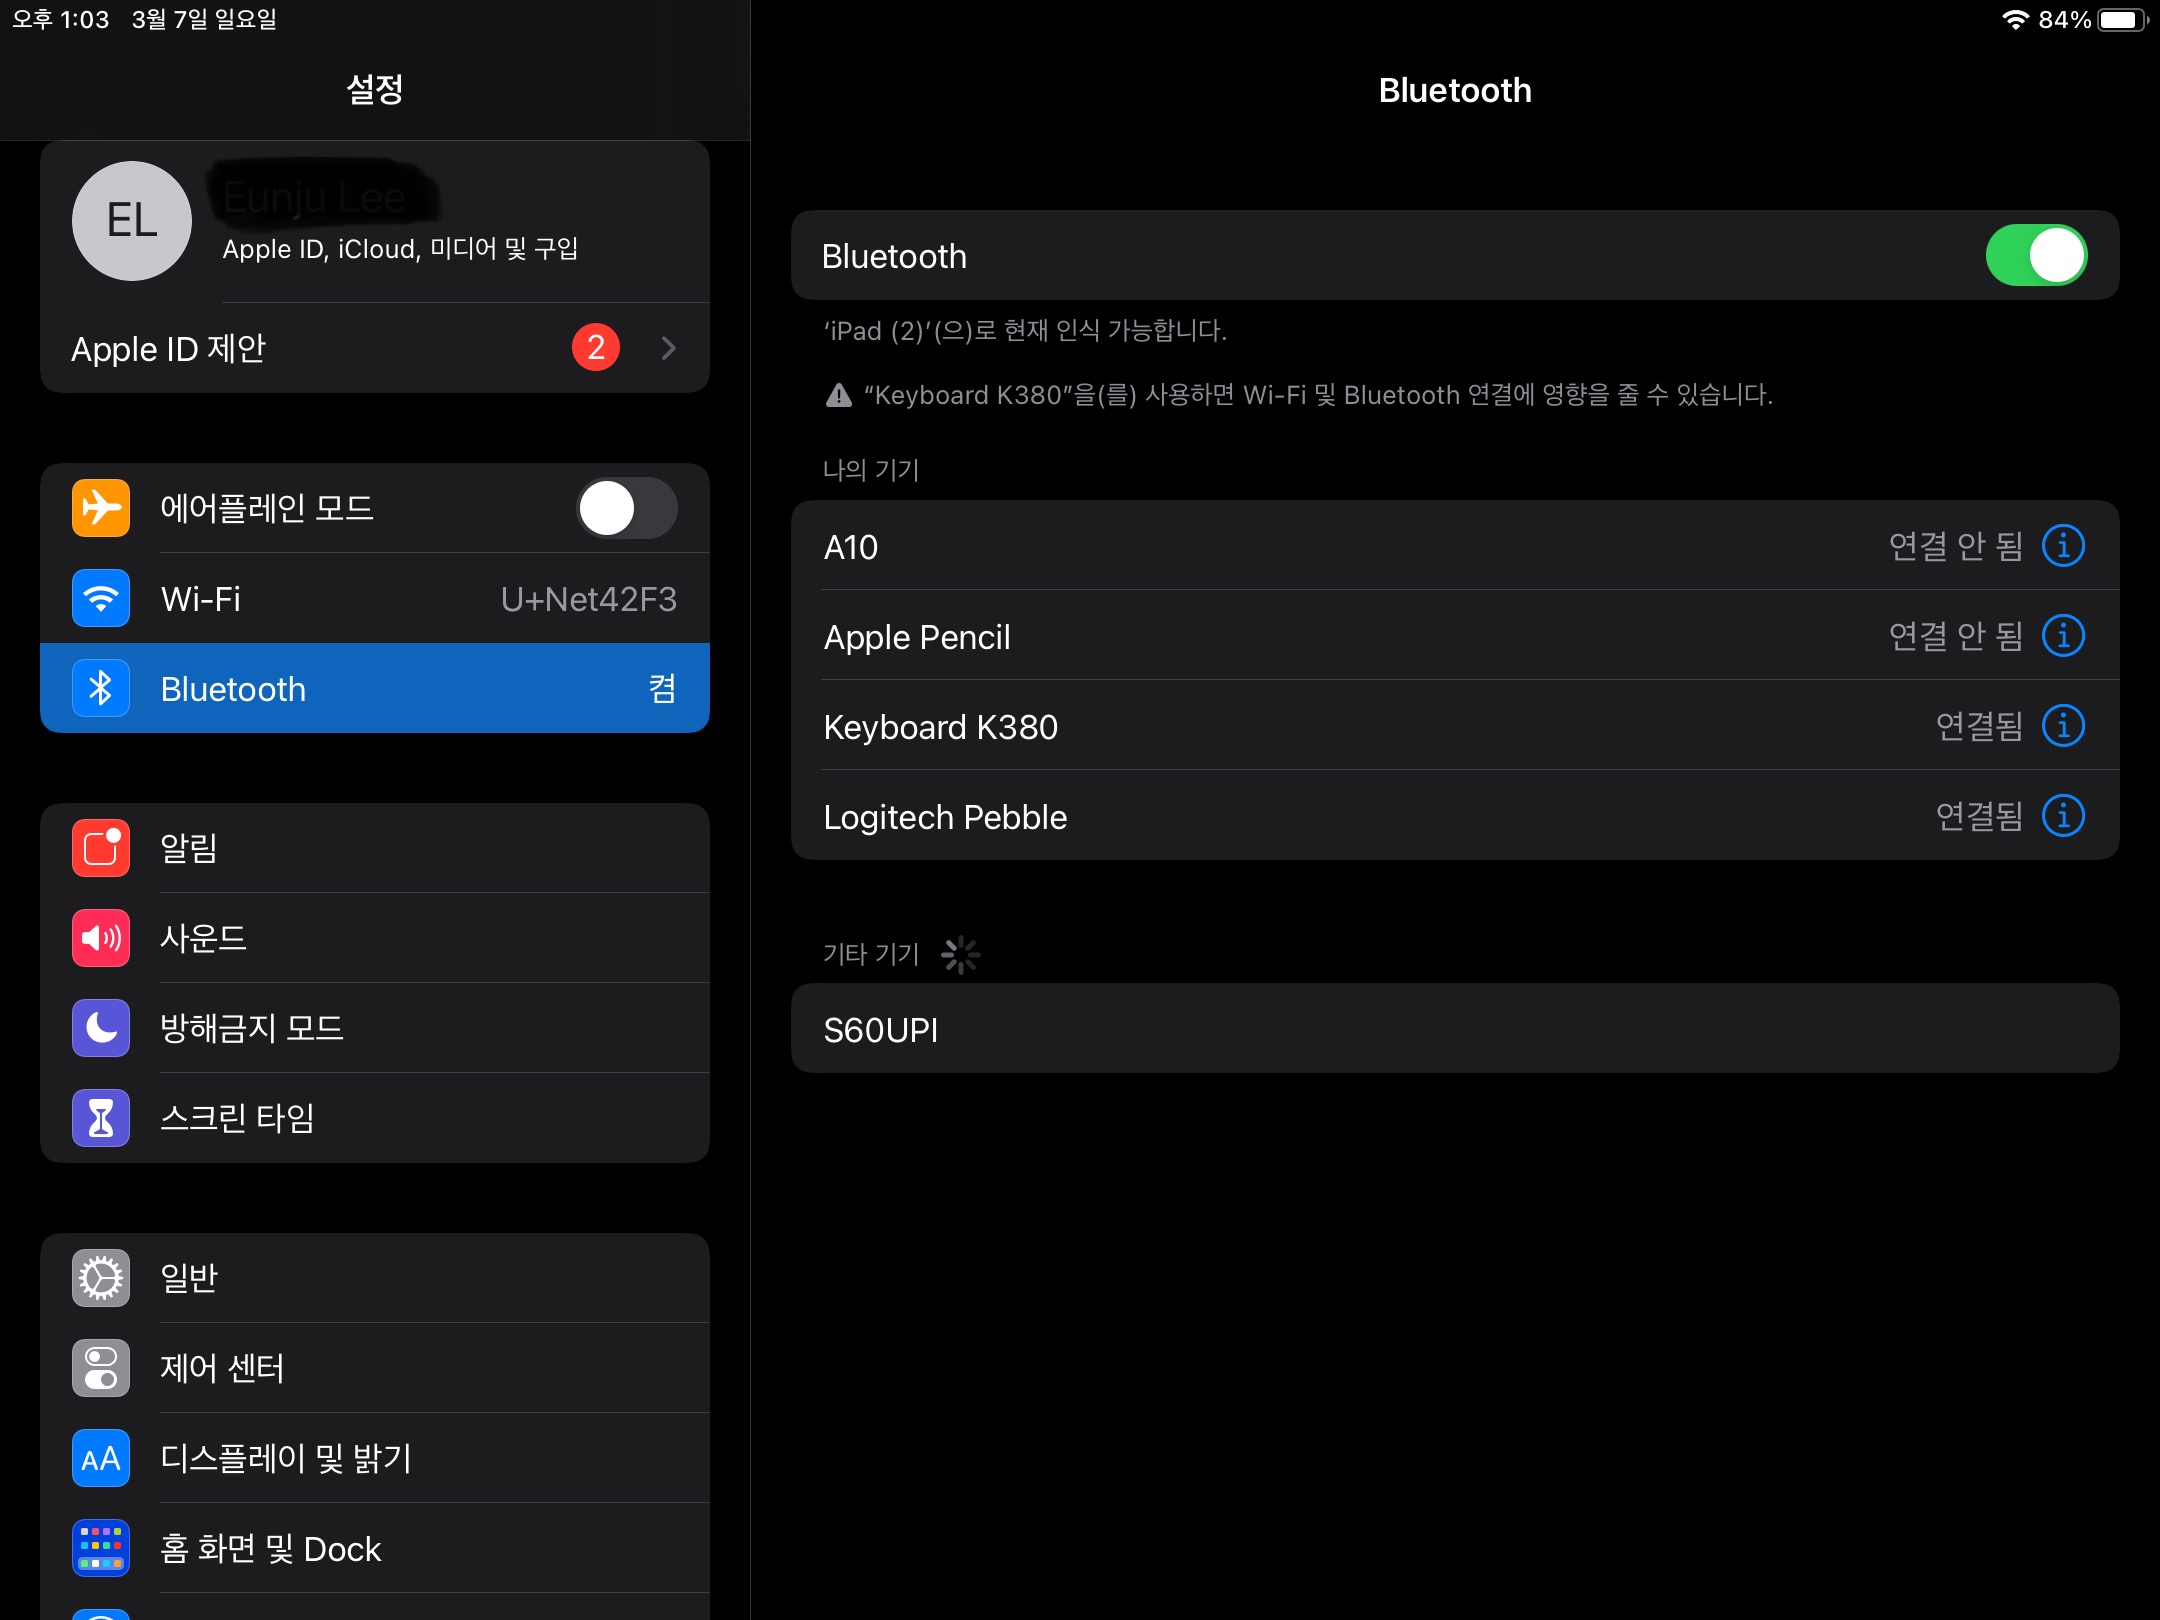Open Display & Brightness (디스플레이 및 밝기)

[375, 1458]
